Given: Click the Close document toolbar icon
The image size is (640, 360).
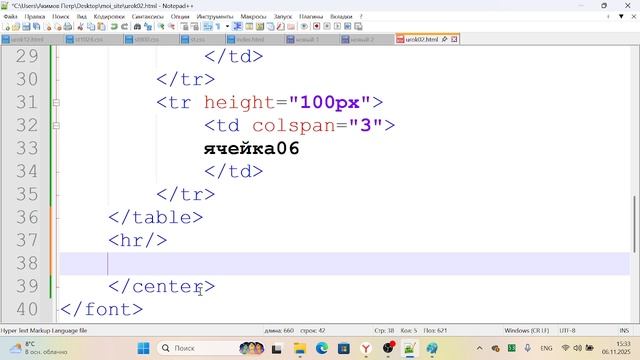Looking at the screenshot, I should (48, 27).
